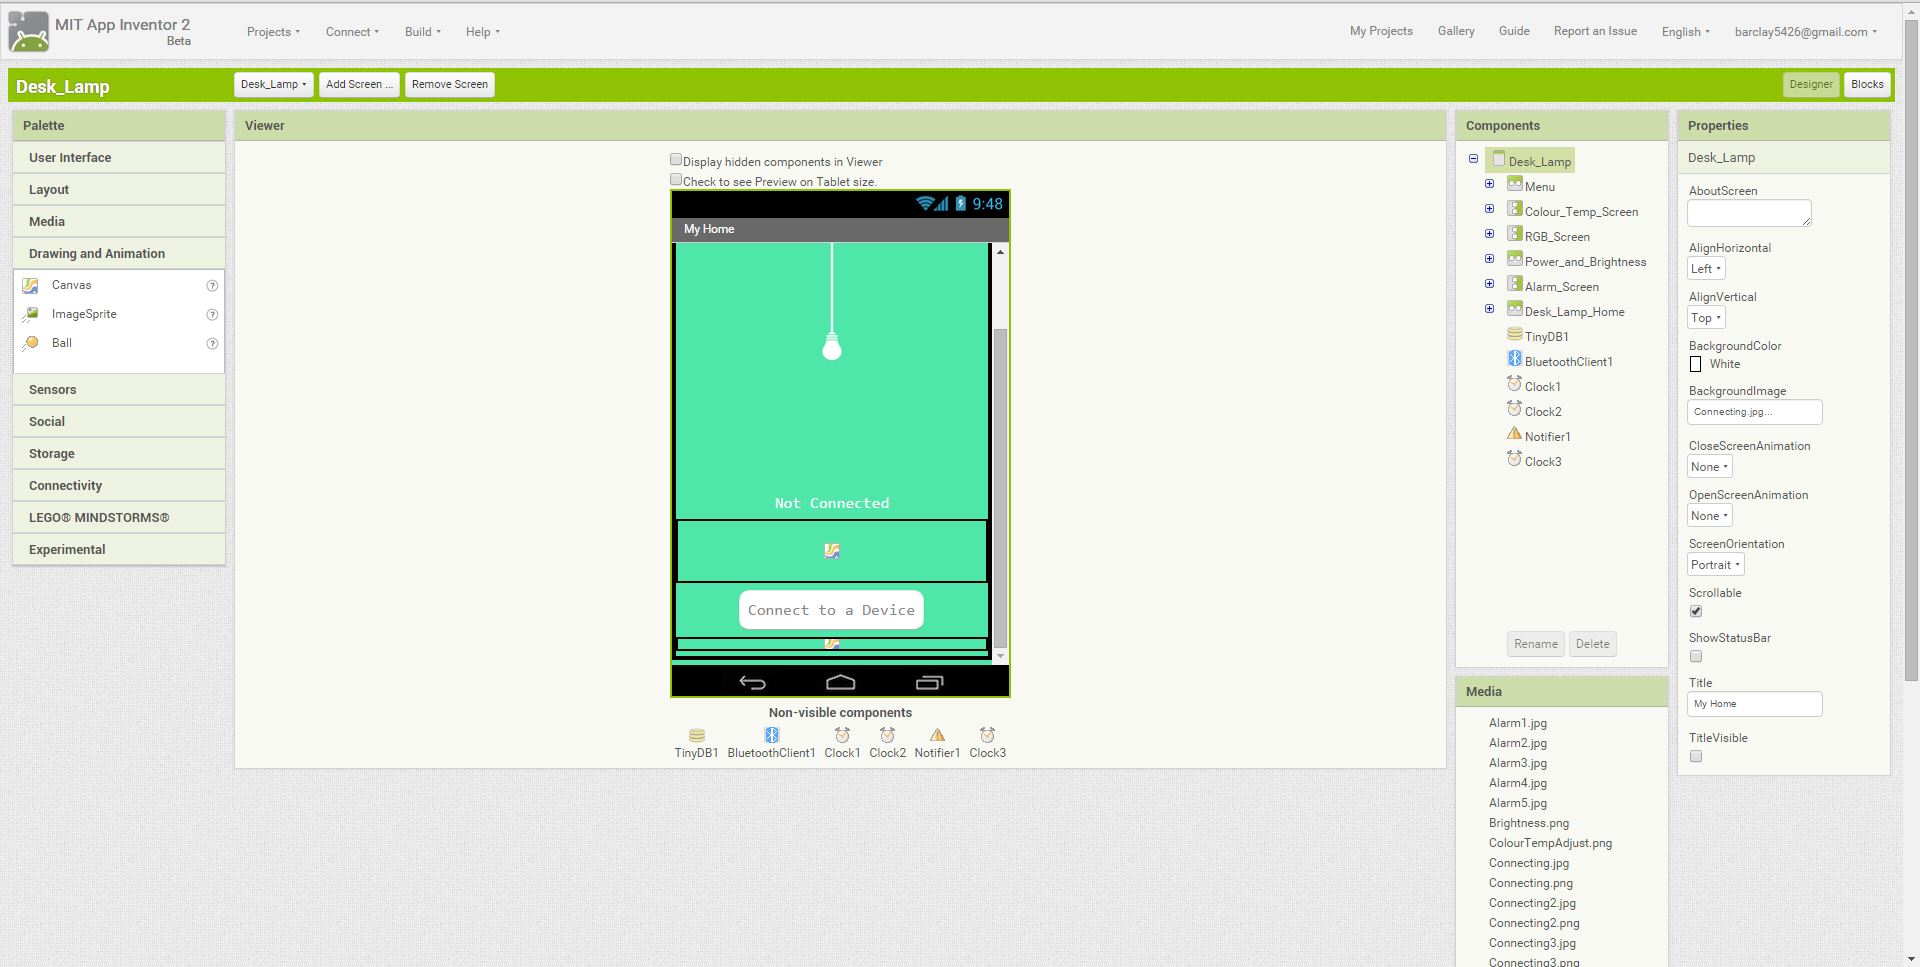Image resolution: width=1920 pixels, height=967 pixels.
Task: Select Clock3 in the Components tree
Action: tap(1542, 462)
